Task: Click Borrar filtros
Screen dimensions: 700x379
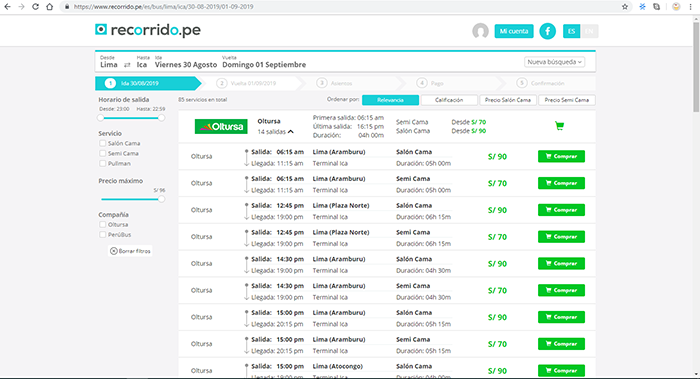Action: pyautogui.click(x=130, y=251)
